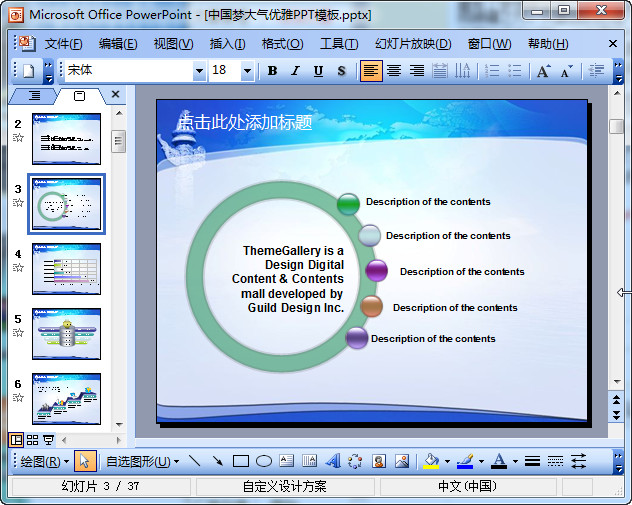Switch to normal view
This screenshot has width=632, height=505.
click(16, 440)
